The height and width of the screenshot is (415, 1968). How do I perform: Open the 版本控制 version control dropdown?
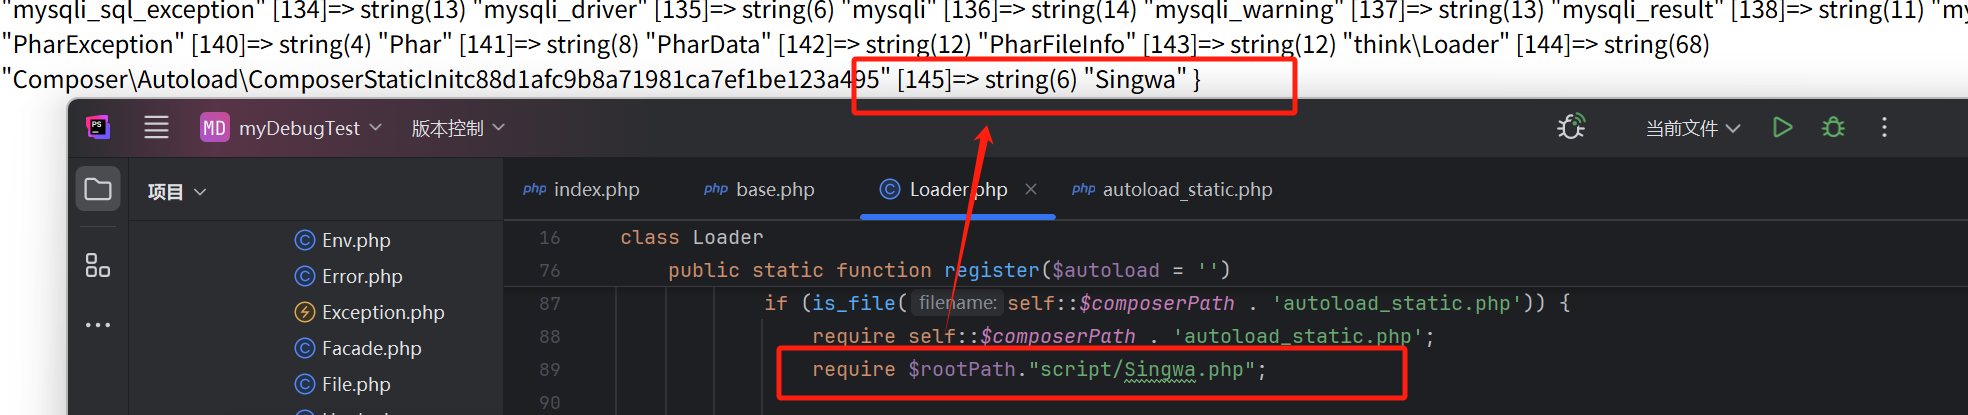(x=458, y=128)
